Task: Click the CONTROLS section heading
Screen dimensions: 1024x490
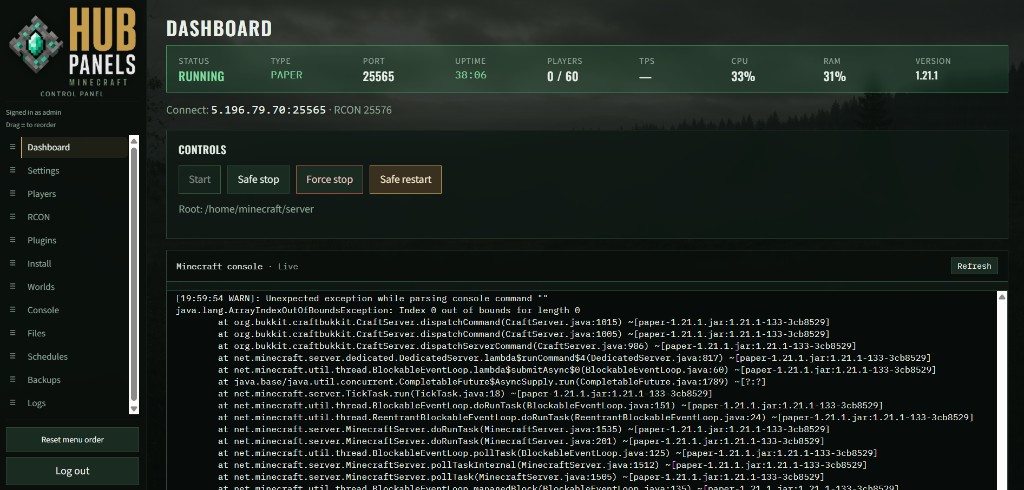Action: [202, 150]
